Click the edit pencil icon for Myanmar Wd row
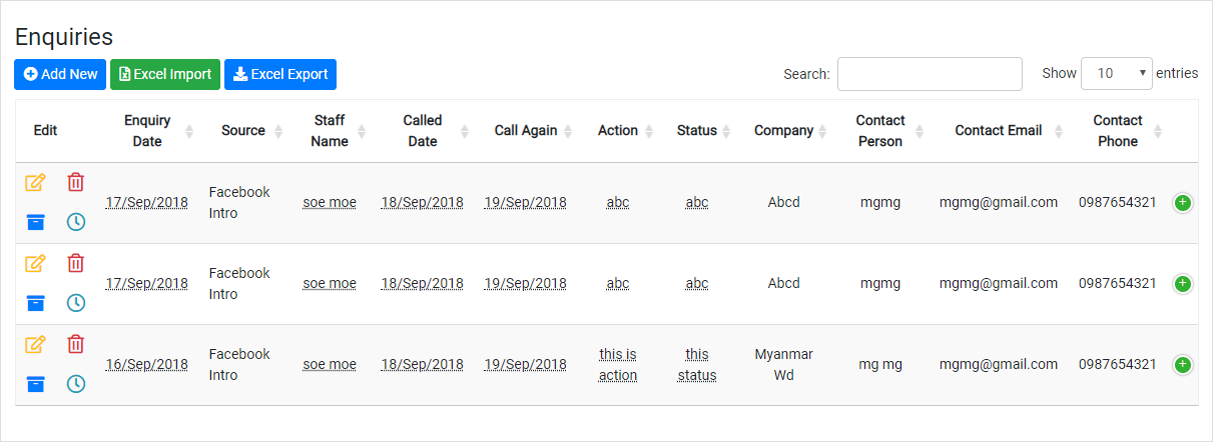Screen dimensions: 1213x442 (35, 344)
